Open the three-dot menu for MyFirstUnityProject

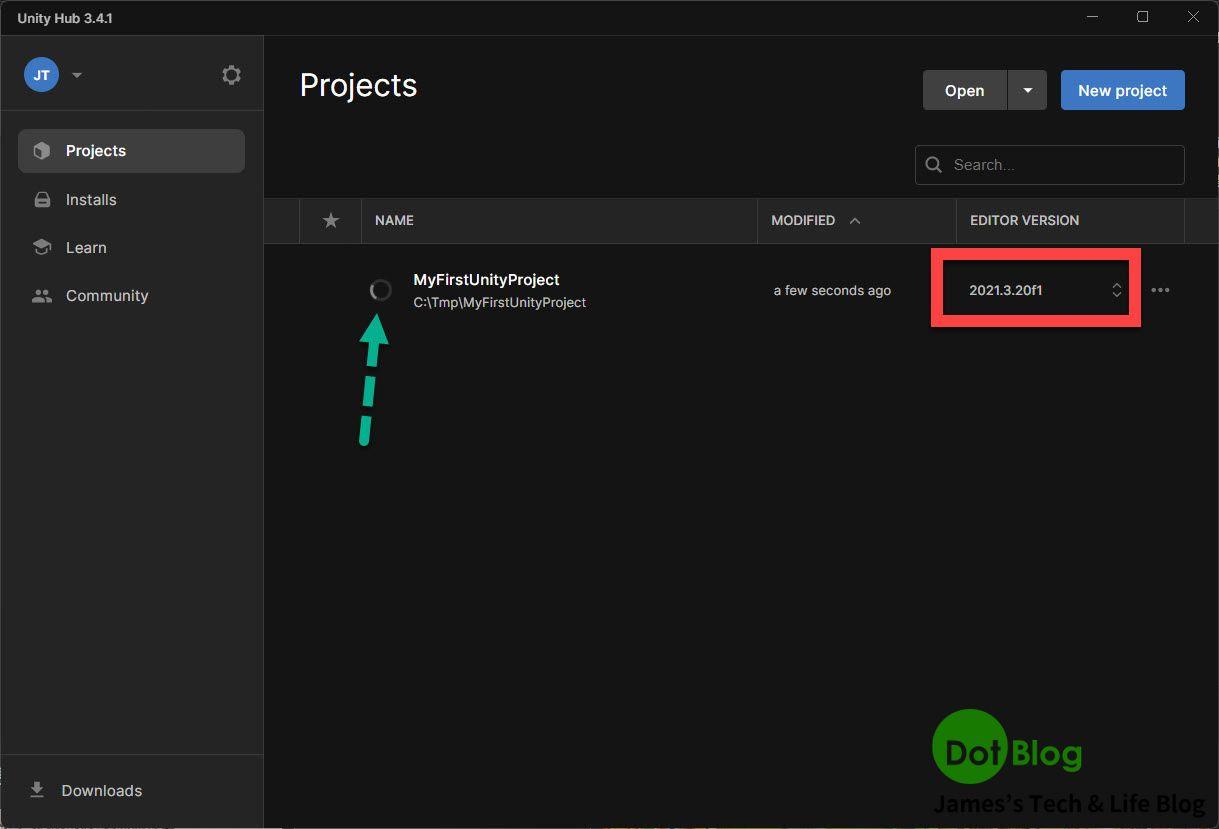pos(1160,290)
